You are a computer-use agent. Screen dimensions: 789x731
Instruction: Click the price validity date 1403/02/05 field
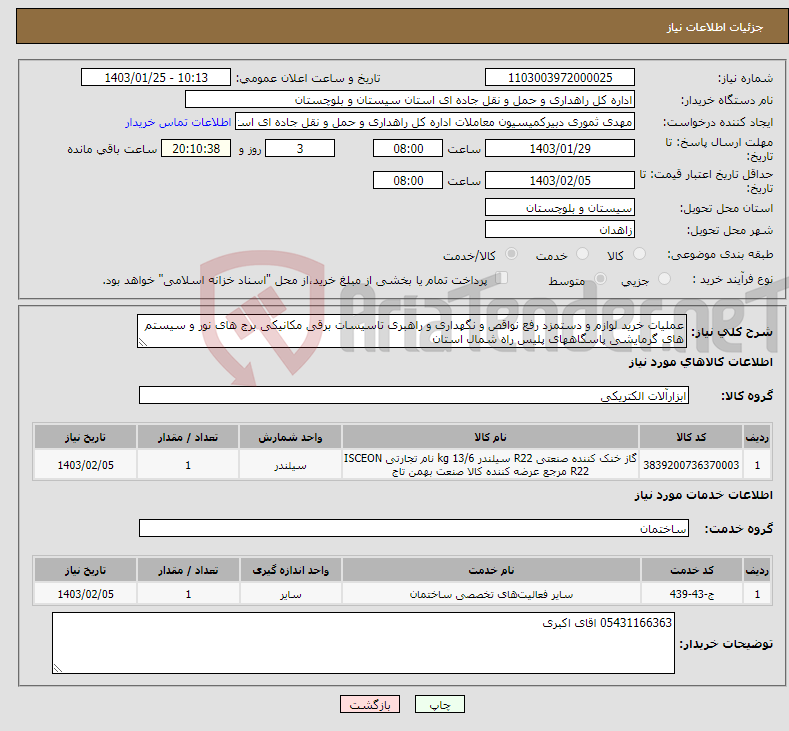coord(560,180)
